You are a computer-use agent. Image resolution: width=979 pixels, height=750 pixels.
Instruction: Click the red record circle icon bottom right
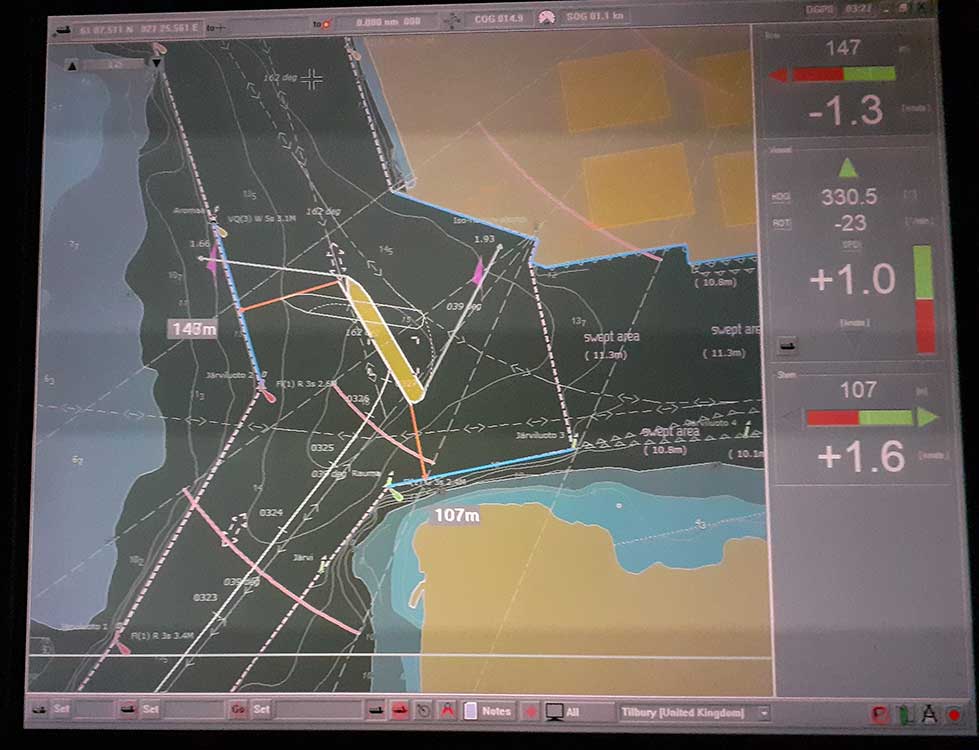[954, 715]
